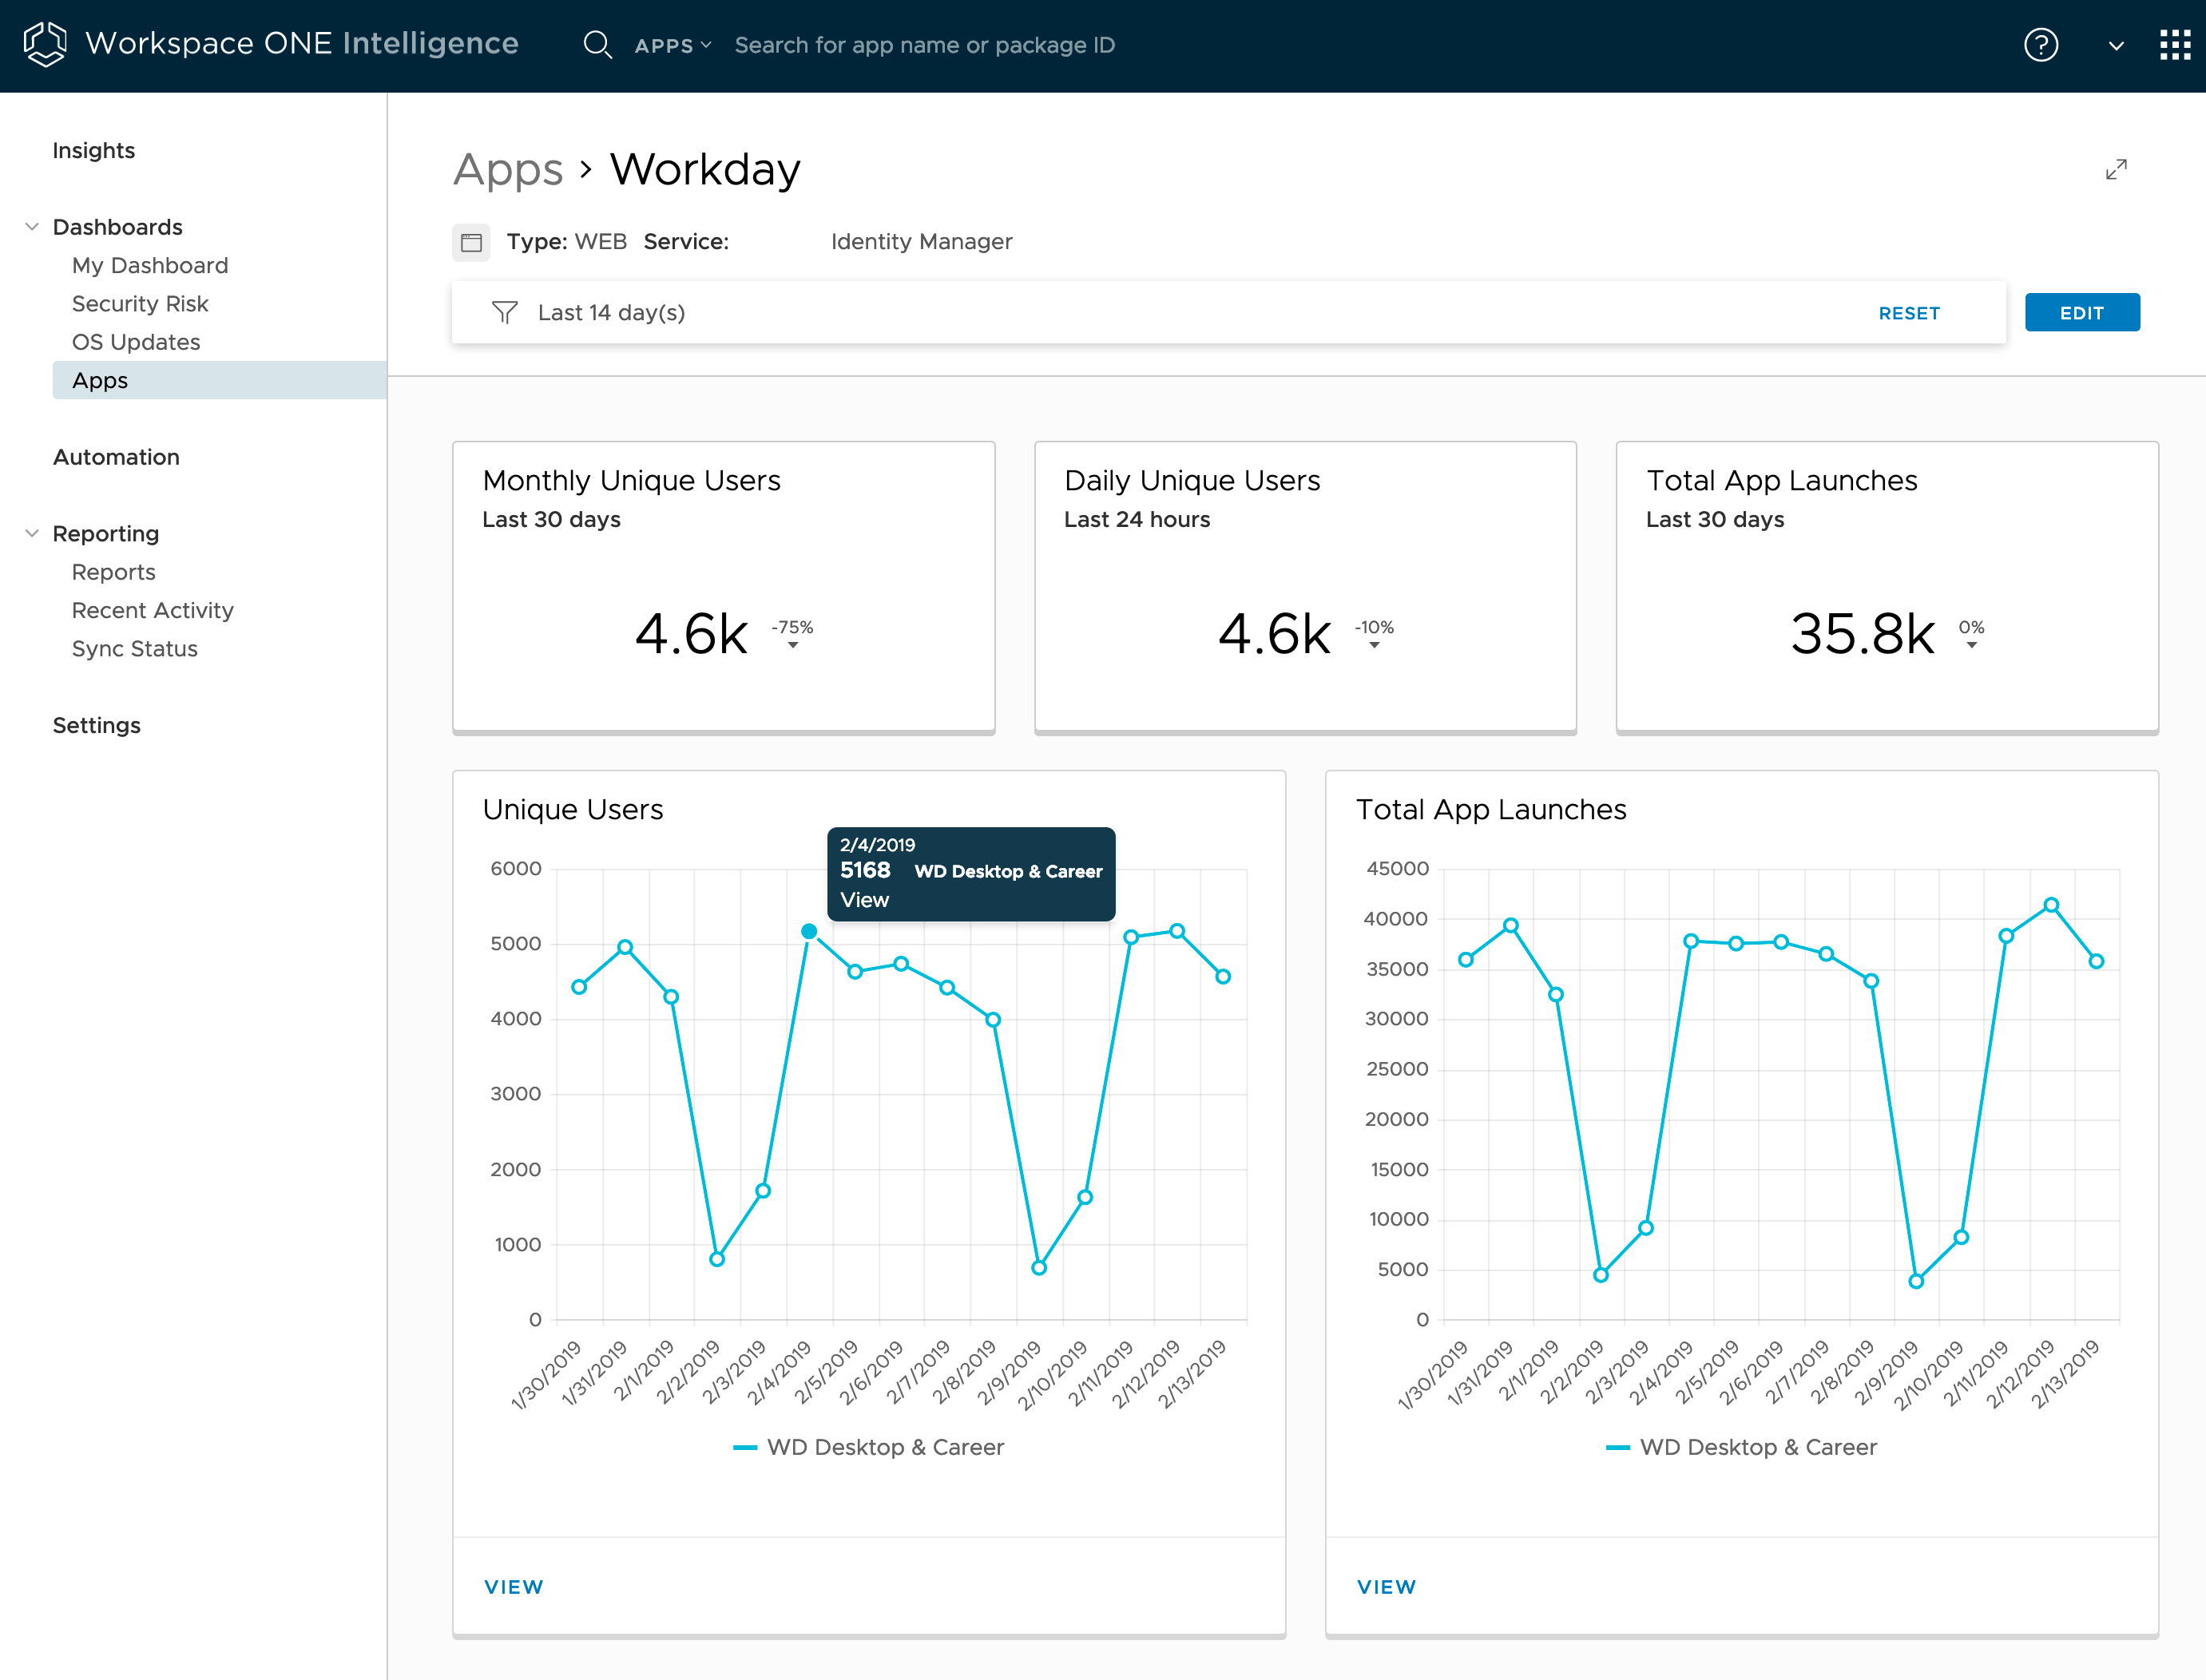Click VIEW under Unique Users chart

click(x=513, y=1586)
